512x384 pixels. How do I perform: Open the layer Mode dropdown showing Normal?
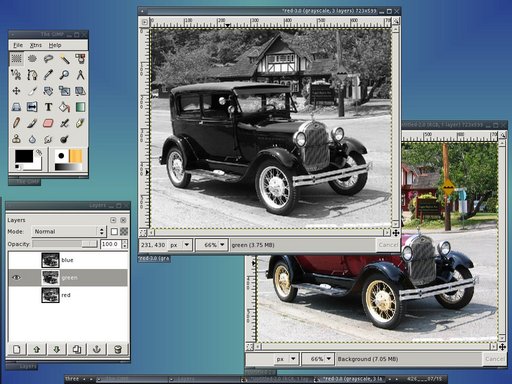69,231
